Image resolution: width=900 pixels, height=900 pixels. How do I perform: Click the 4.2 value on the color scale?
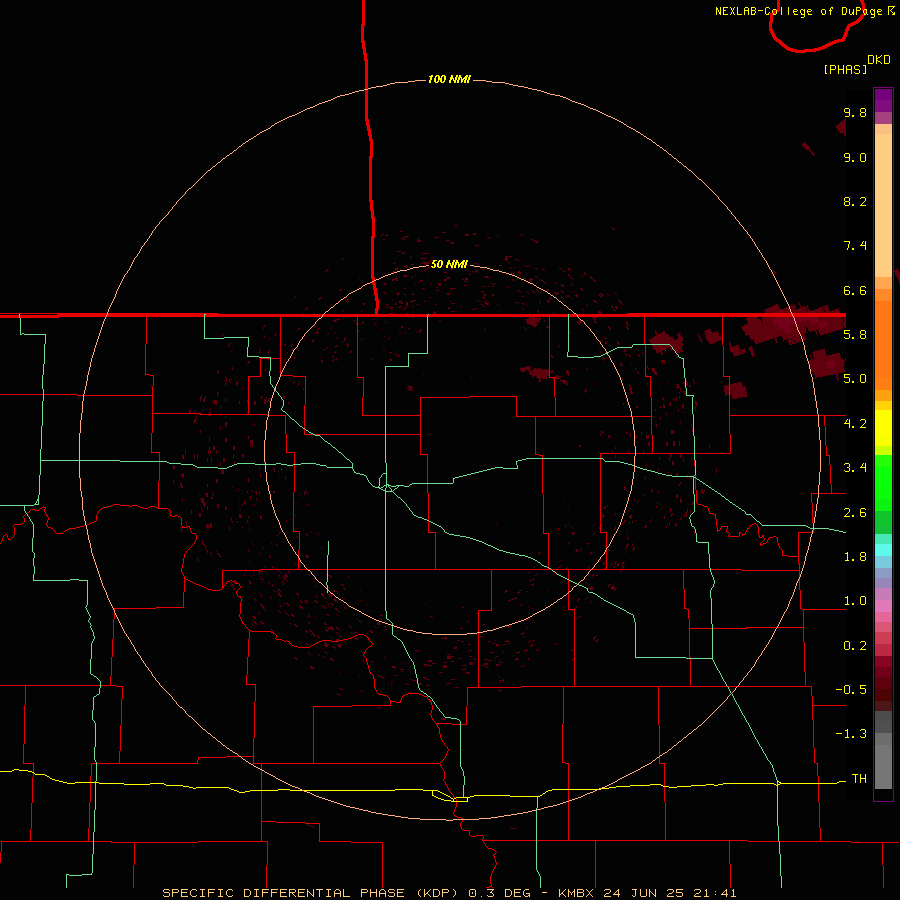pyautogui.click(x=855, y=424)
